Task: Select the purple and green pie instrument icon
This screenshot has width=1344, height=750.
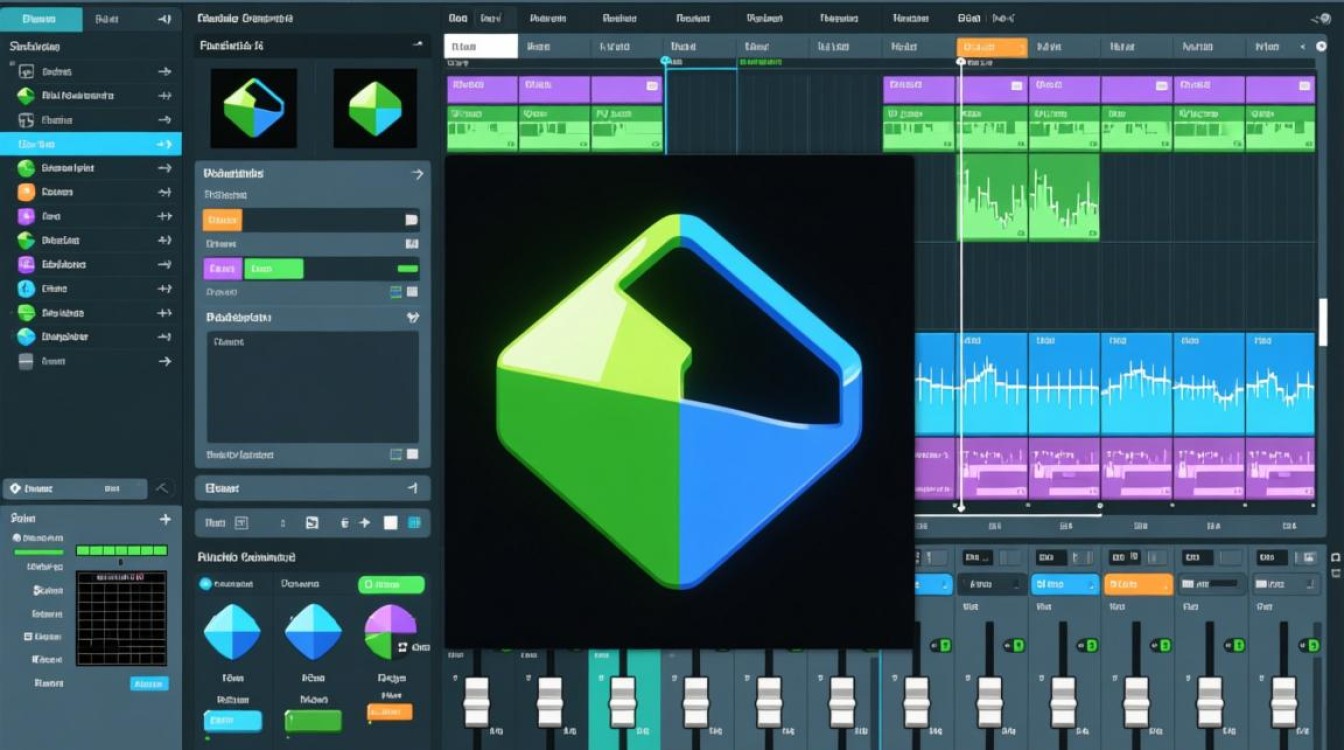Action: click(389, 631)
